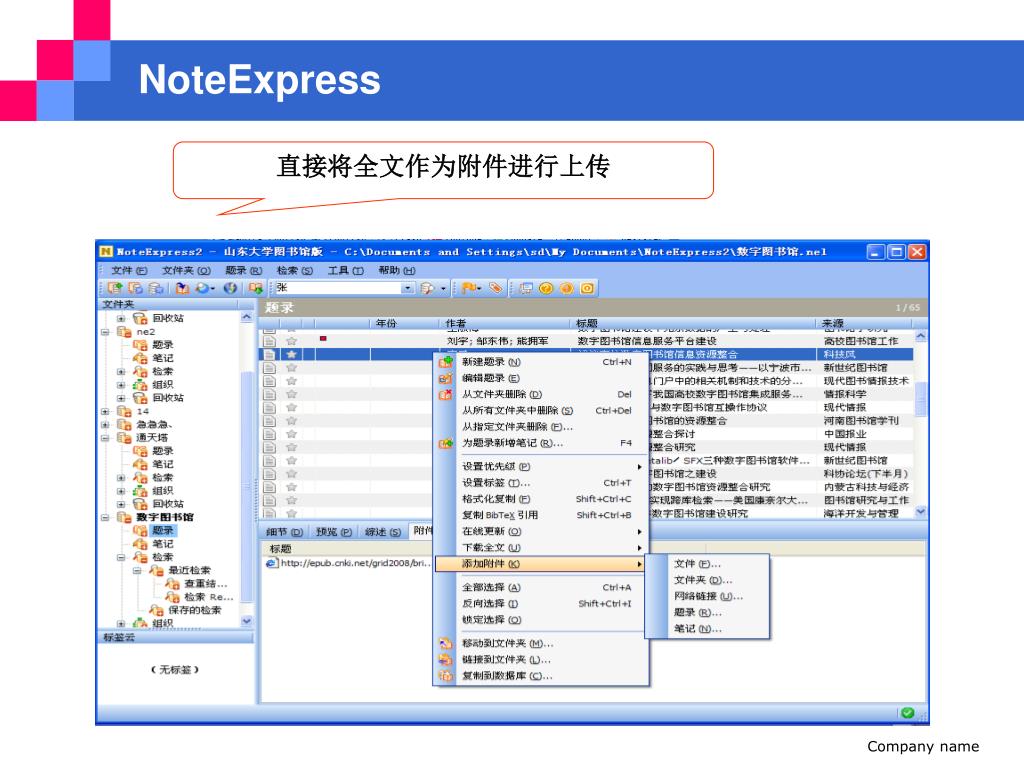Toggle star on 情报科学 row
1024x768 pixels.
[x=291, y=394]
